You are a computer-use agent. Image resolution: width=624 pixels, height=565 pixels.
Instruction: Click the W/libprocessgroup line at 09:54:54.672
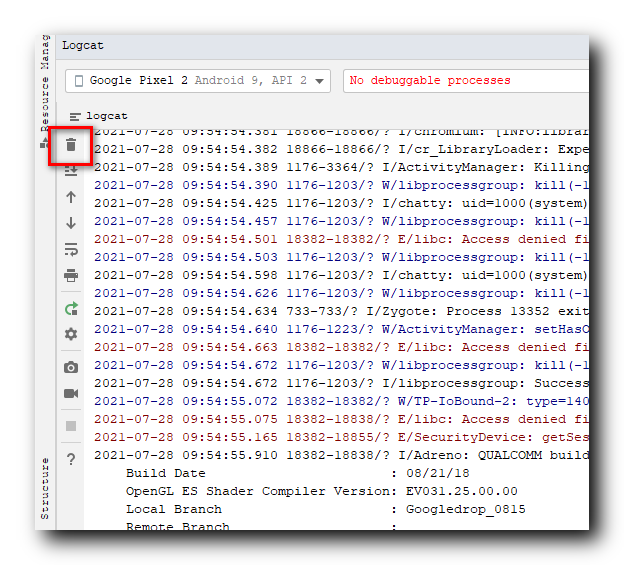[341, 365]
